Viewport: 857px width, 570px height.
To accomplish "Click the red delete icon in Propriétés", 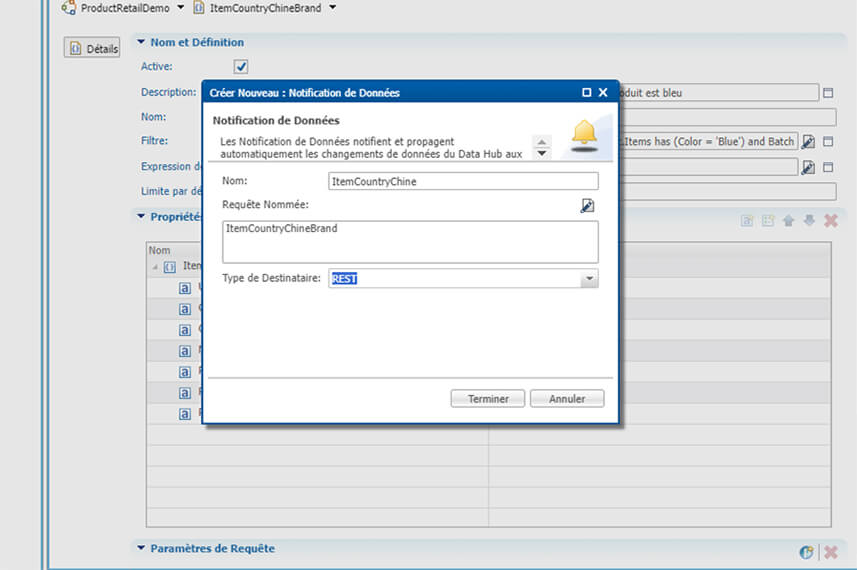I will [x=830, y=220].
